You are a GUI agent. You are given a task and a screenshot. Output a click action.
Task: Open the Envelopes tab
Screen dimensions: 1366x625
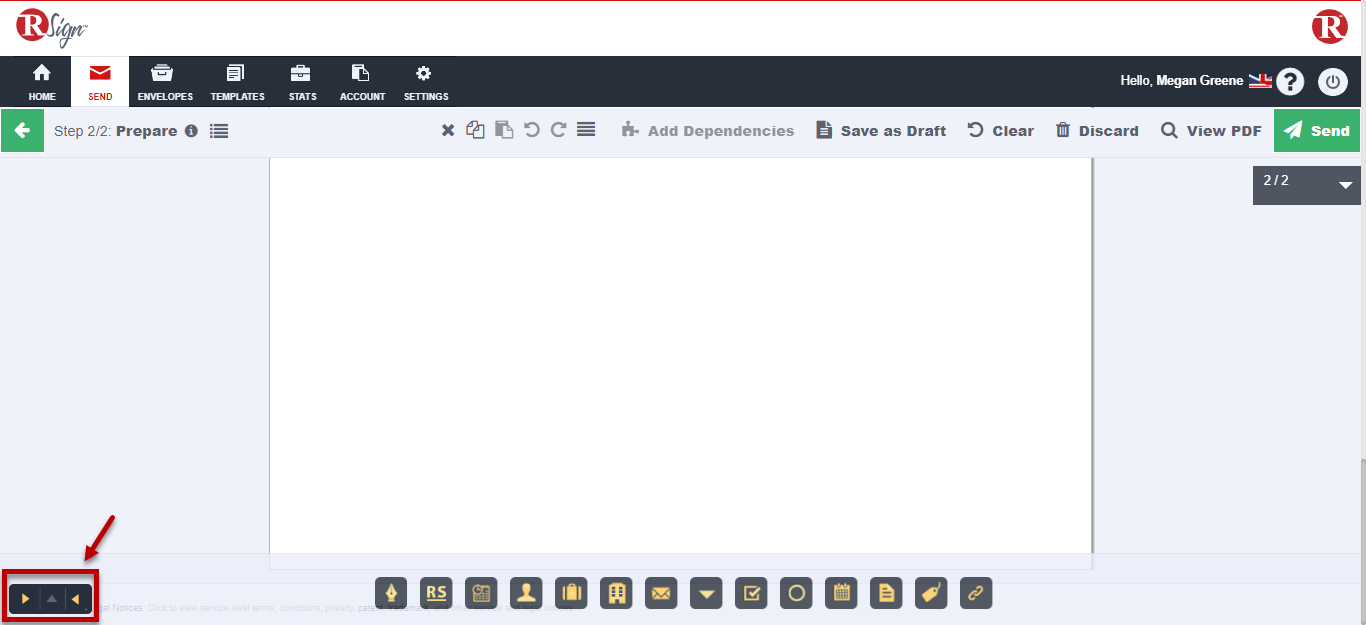(165, 82)
